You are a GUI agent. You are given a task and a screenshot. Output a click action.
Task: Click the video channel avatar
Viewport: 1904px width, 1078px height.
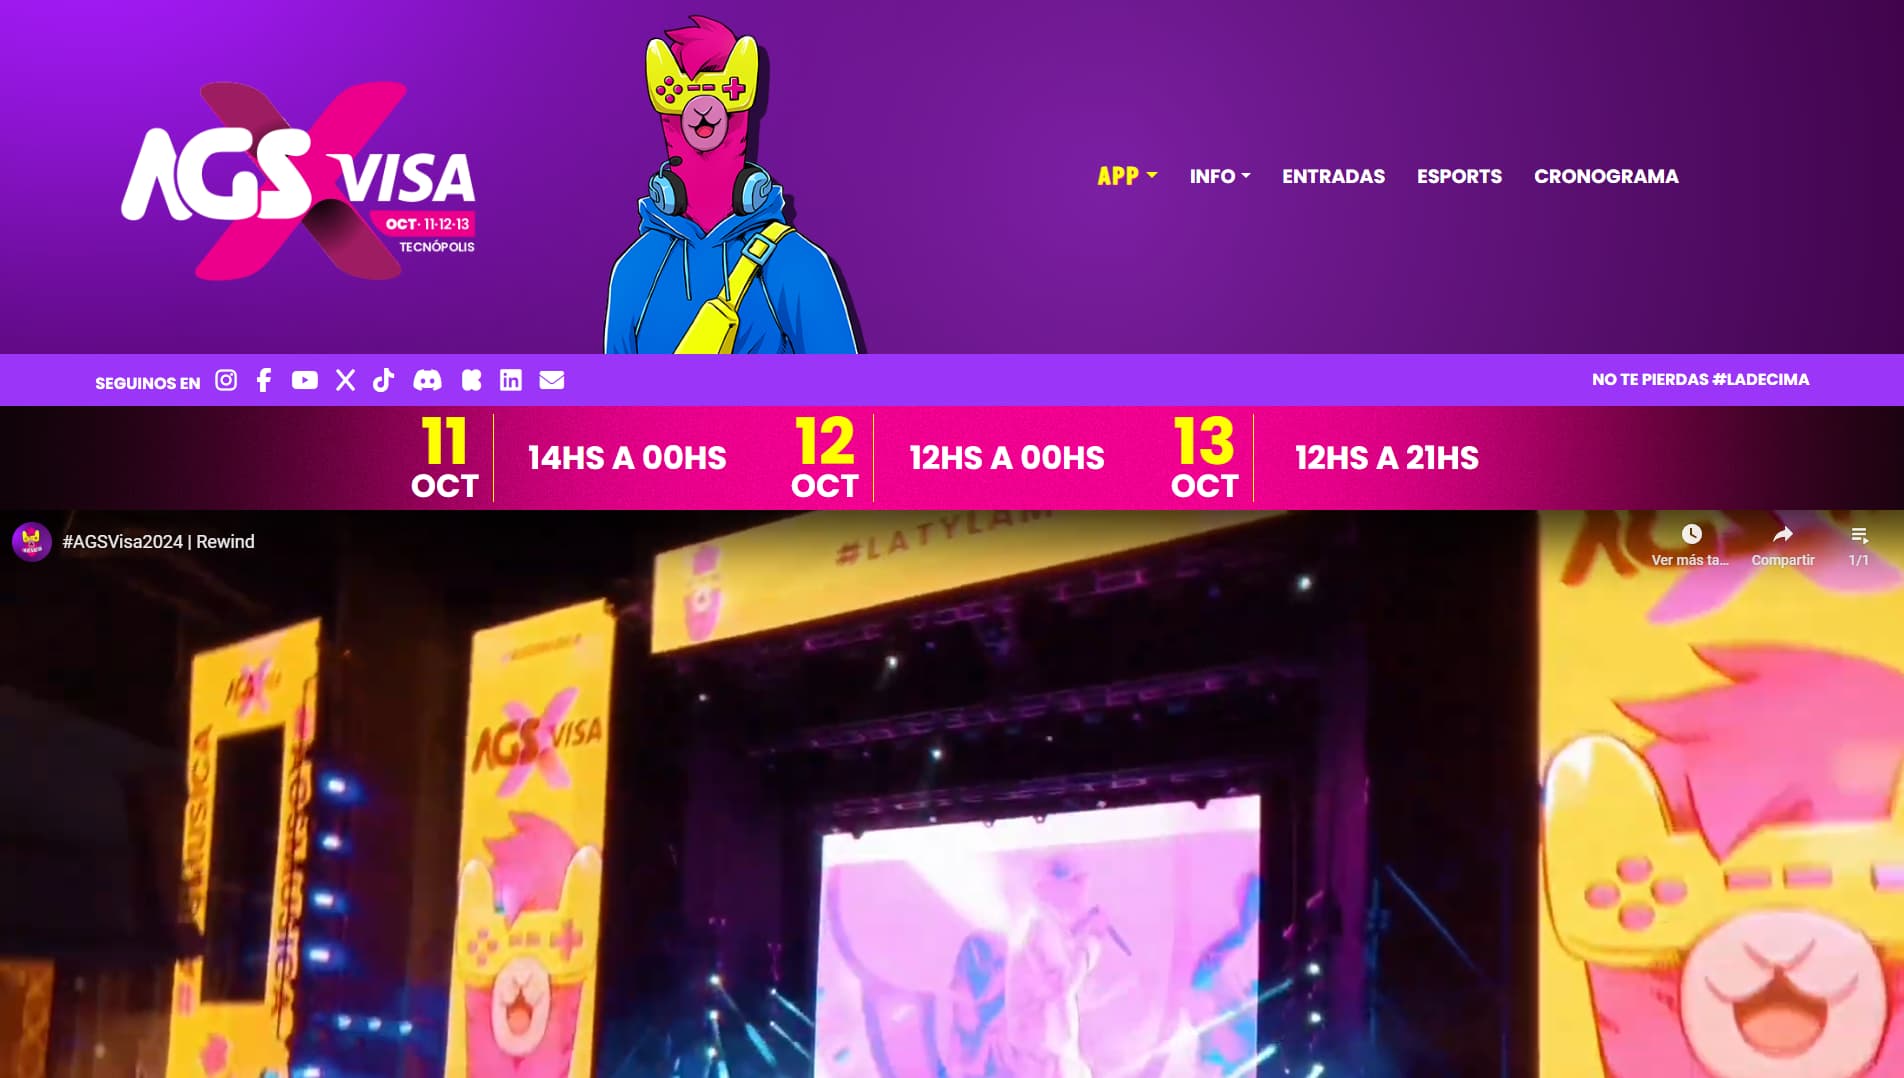(x=32, y=542)
